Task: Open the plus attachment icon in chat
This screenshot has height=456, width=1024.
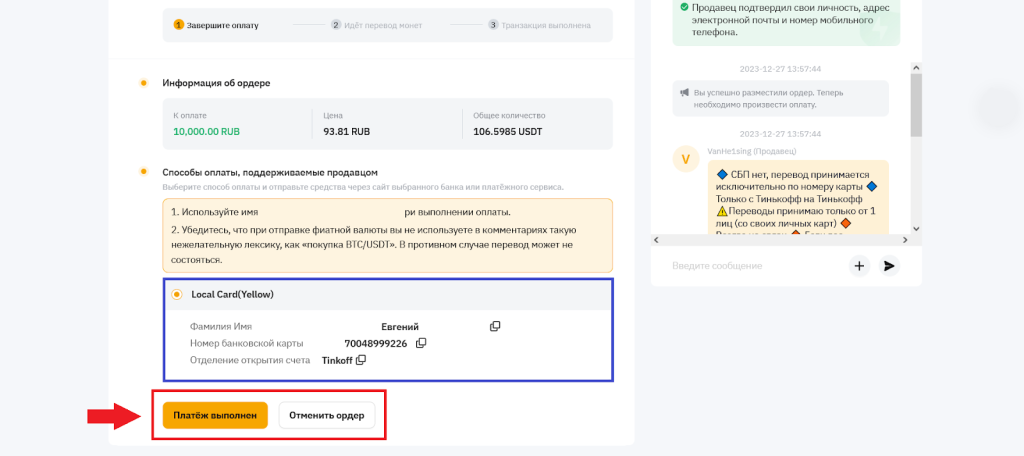Action: [859, 266]
